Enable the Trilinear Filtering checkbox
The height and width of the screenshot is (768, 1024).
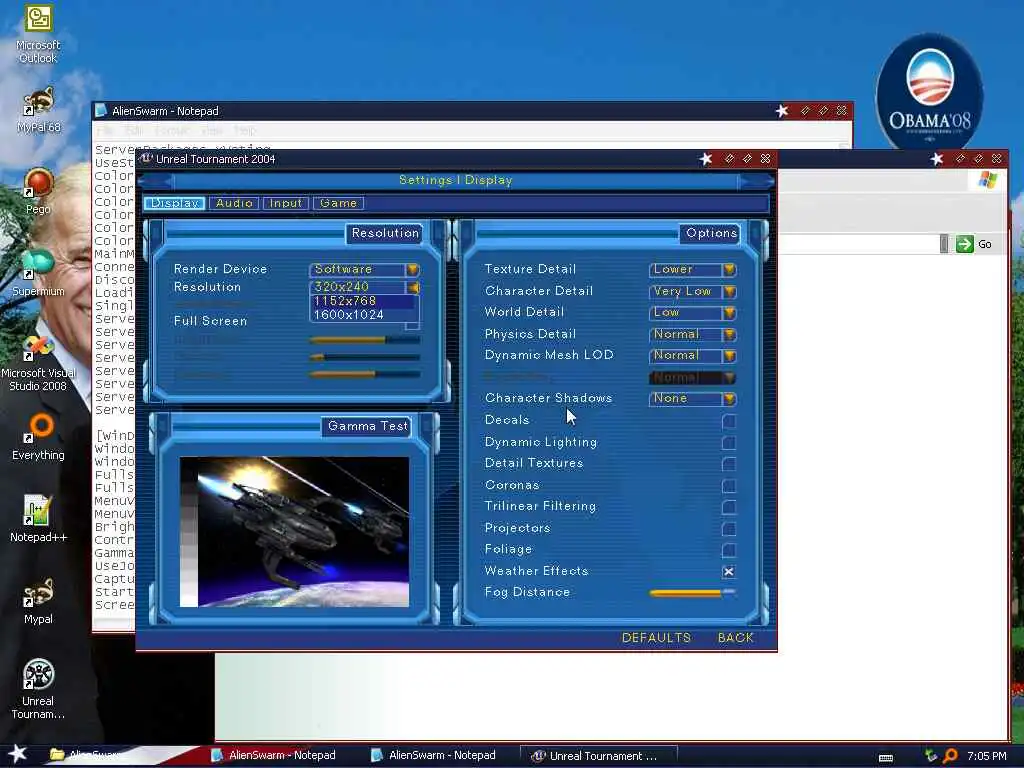point(729,507)
